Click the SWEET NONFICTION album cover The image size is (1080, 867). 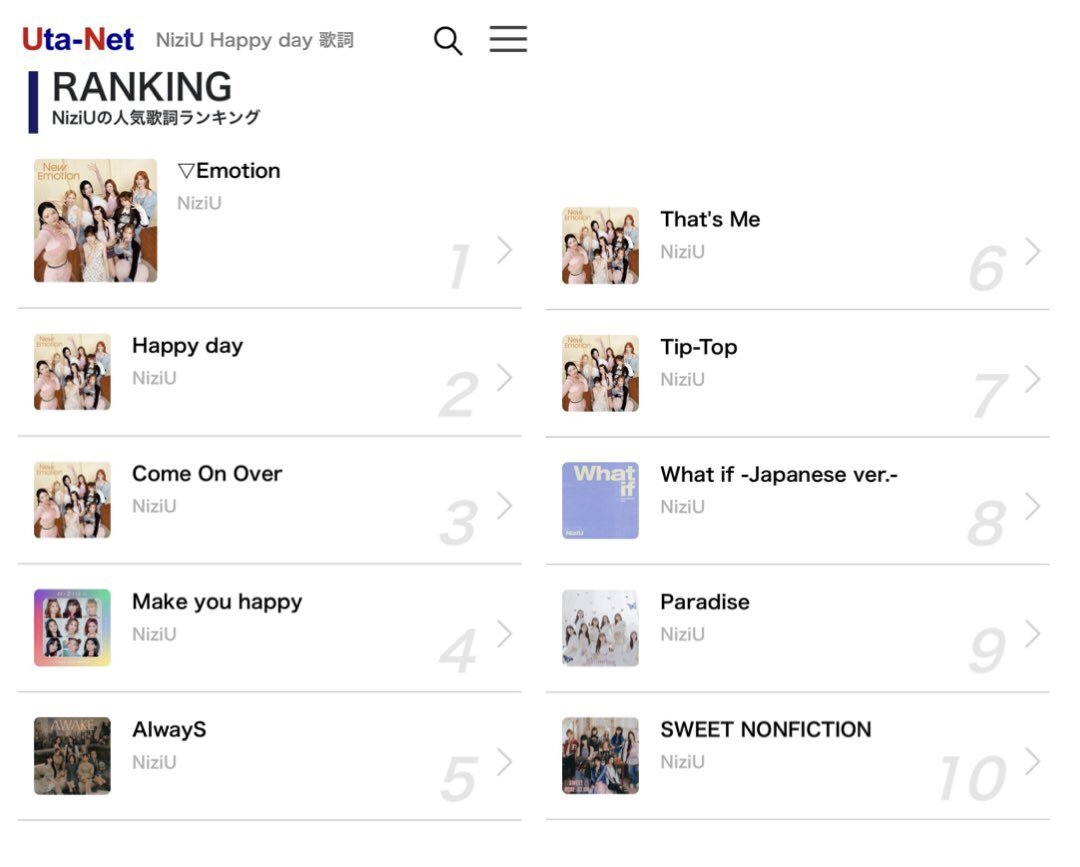[x=600, y=756]
